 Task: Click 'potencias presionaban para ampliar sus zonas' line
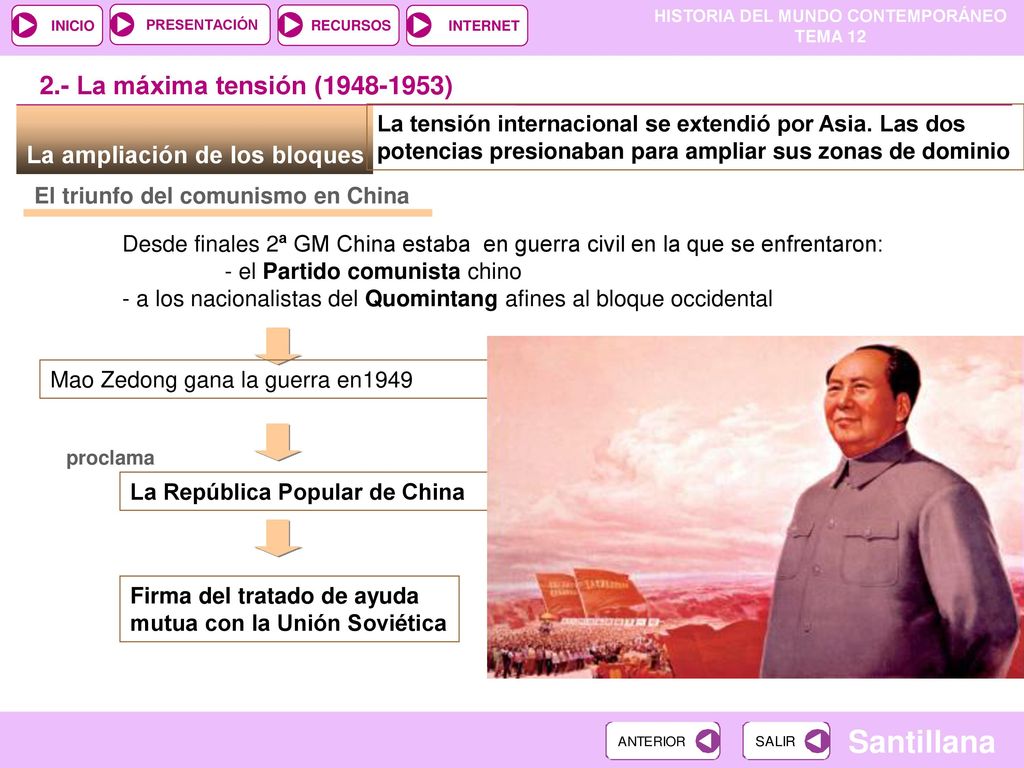(694, 151)
